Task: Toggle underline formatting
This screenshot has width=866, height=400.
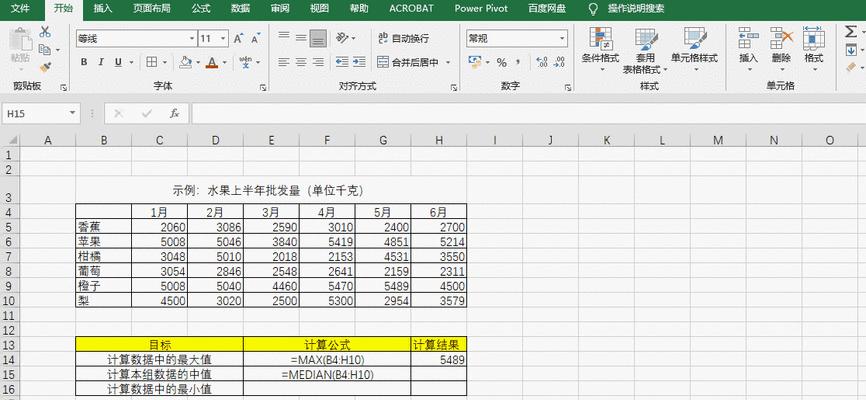Action: click(x=118, y=62)
